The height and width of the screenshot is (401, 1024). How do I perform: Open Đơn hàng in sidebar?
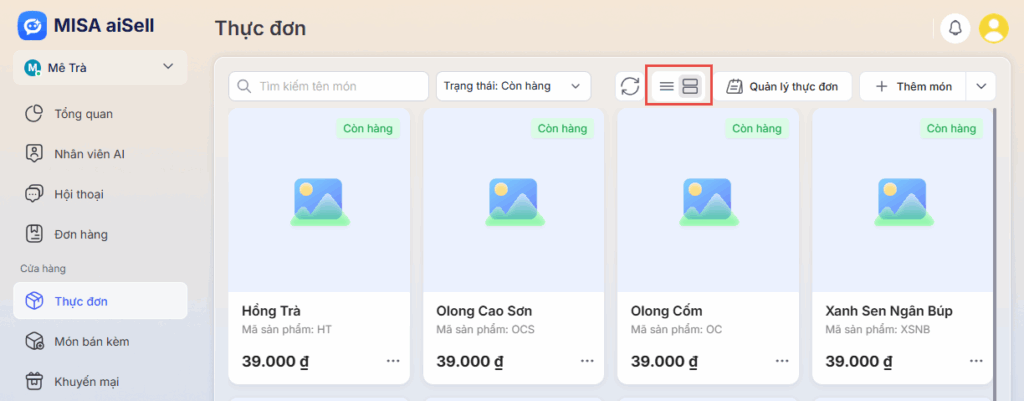pyautogui.click(x=80, y=234)
